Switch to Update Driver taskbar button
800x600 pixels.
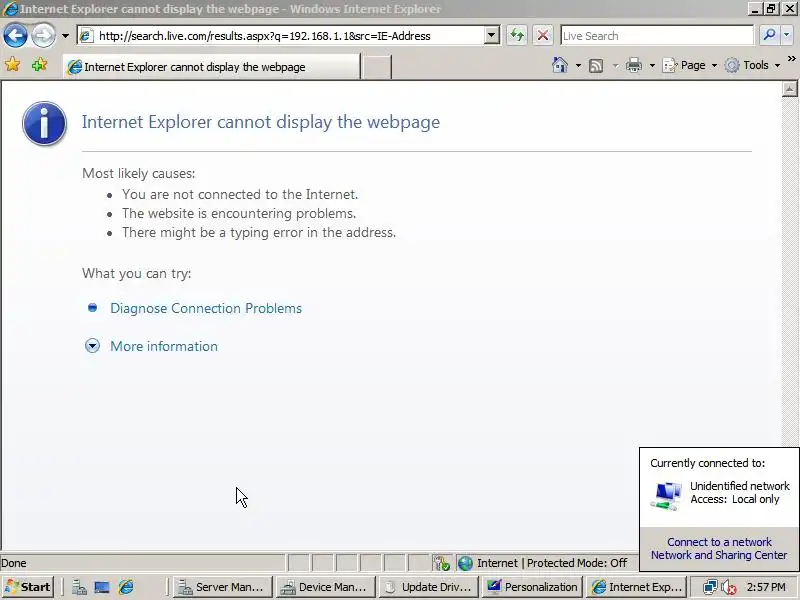coord(429,587)
